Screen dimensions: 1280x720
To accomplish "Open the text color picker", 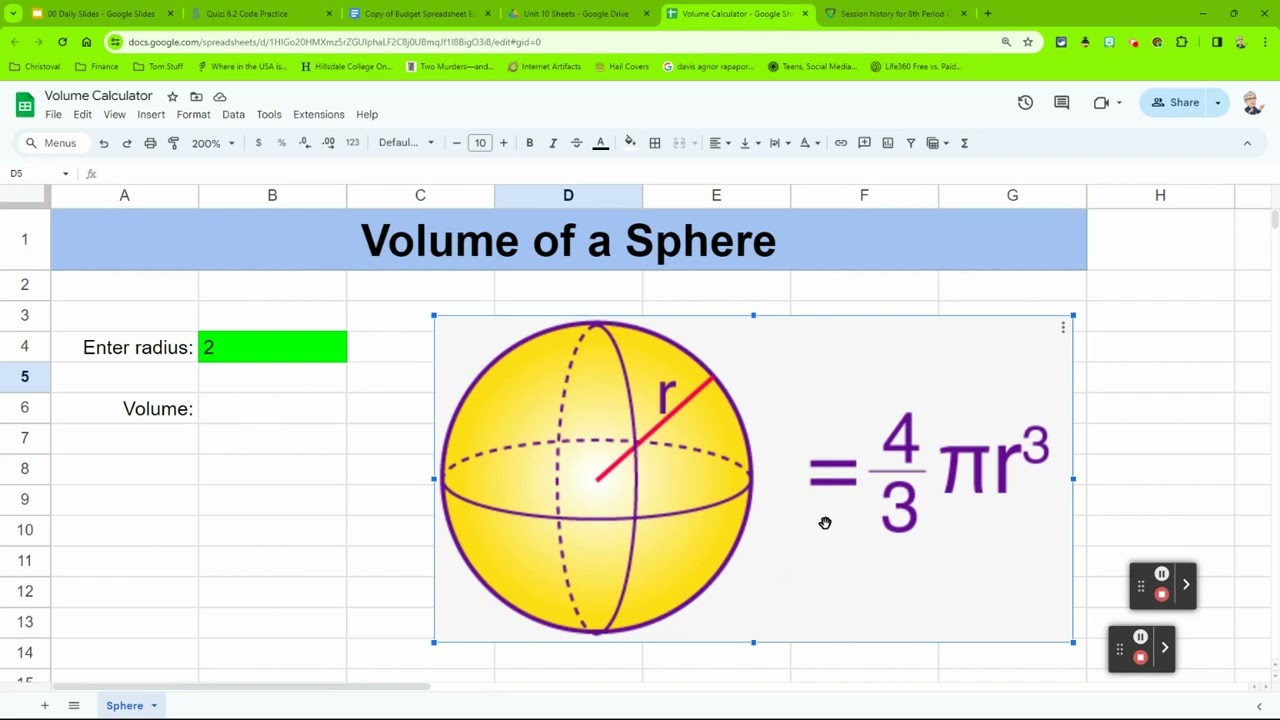I will (601, 143).
